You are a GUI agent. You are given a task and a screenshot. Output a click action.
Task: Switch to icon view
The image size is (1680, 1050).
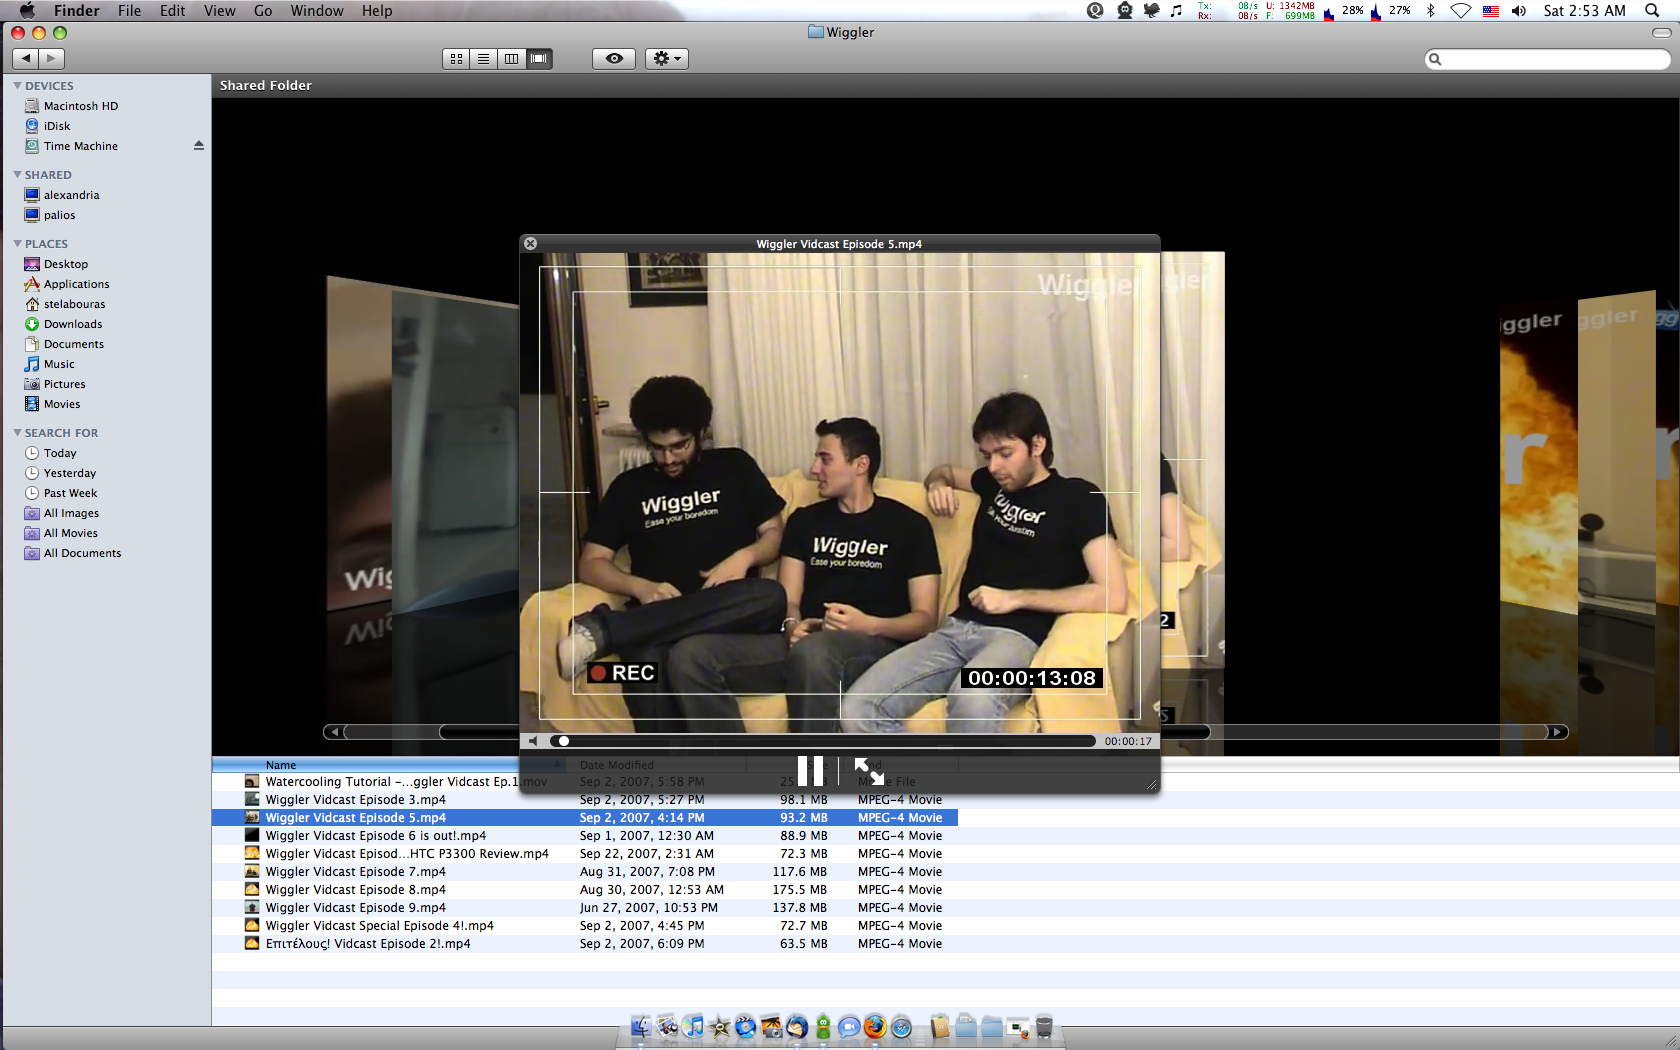pos(456,59)
